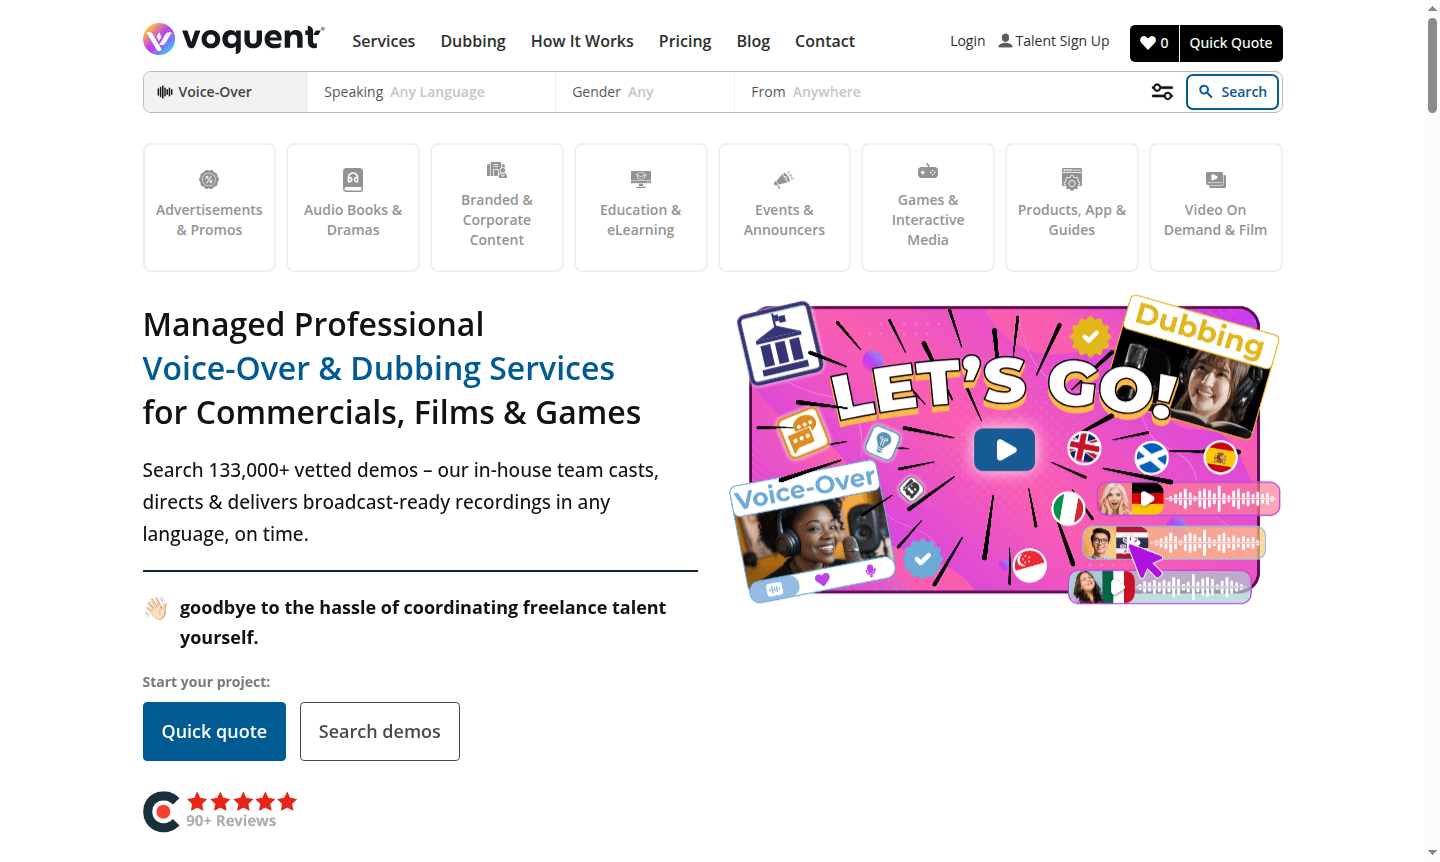Go to the Pricing page

tap(685, 41)
